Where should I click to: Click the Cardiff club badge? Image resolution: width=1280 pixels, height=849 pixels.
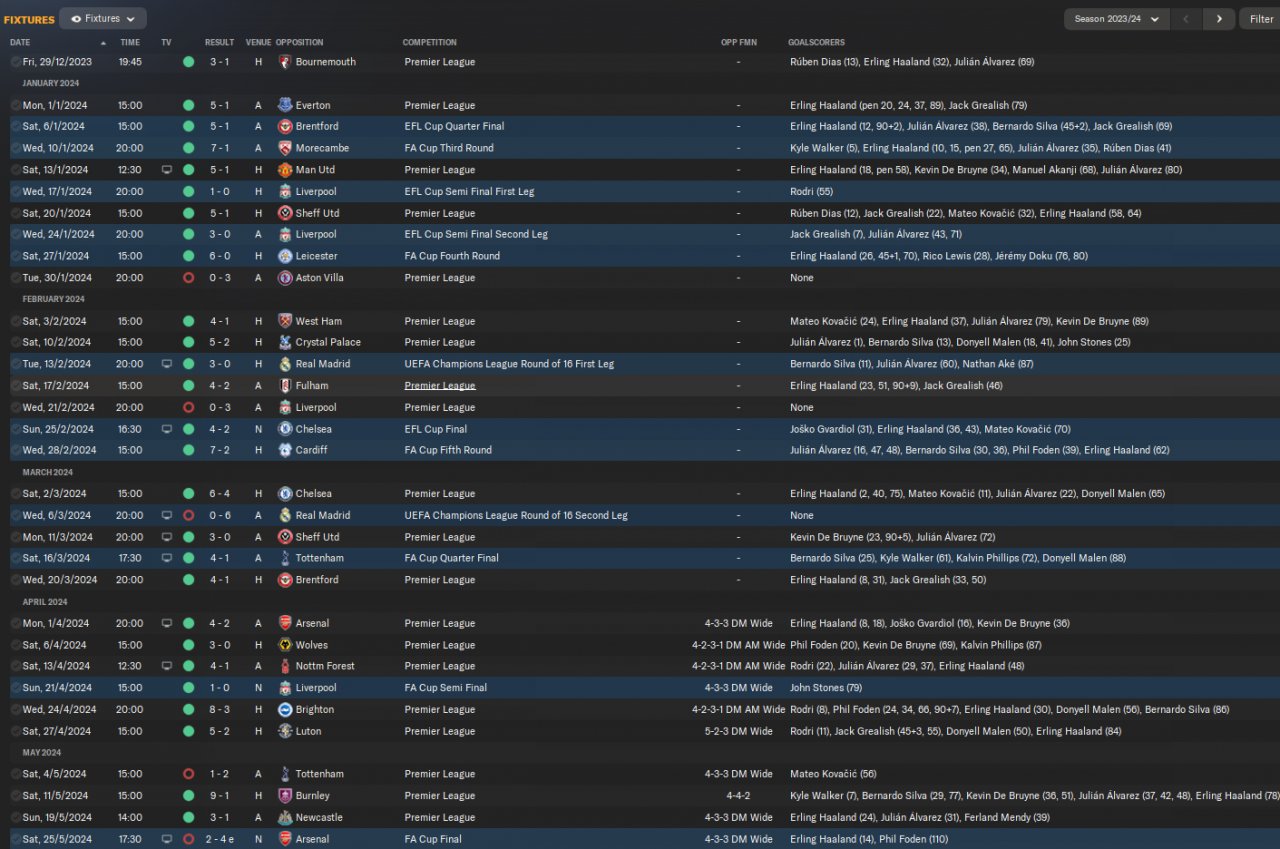(x=285, y=450)
